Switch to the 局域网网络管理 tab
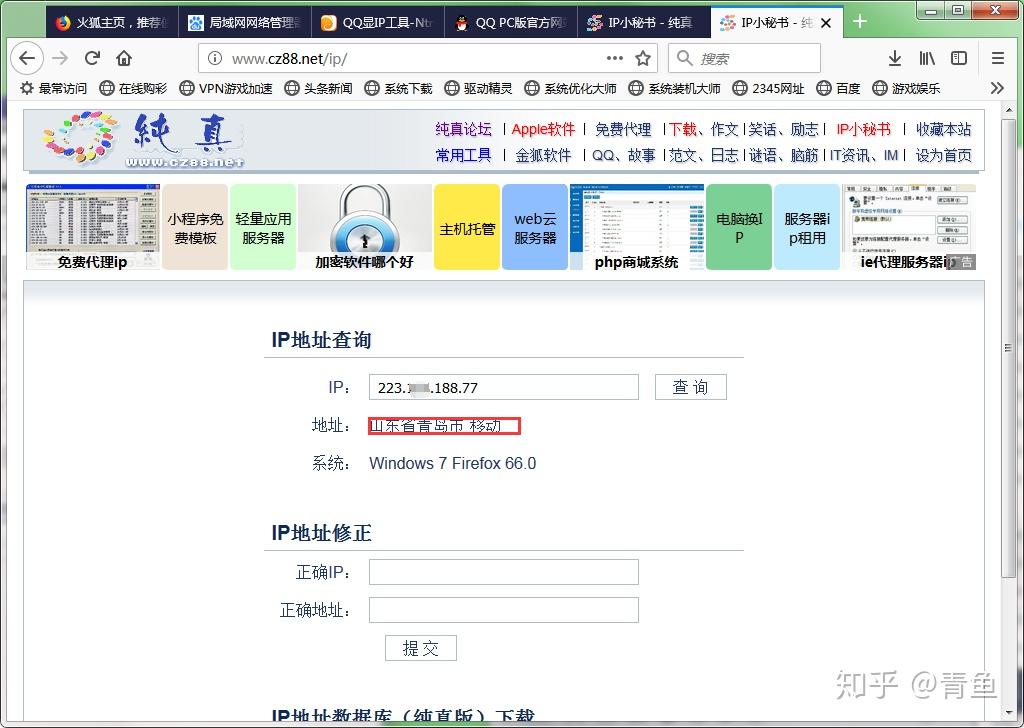Image resolution: width=1024 pixels, height=728 pixels. pos(245,23)
